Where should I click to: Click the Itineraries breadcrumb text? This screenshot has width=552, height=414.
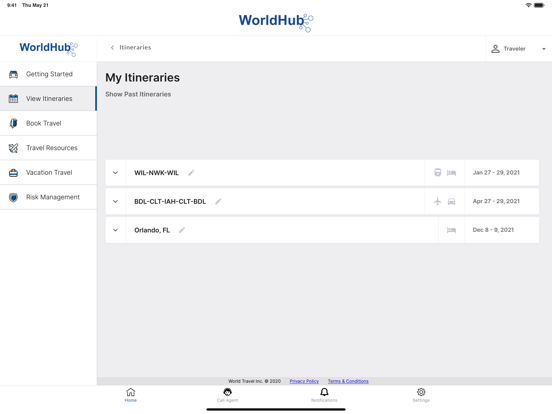[135, 48]
